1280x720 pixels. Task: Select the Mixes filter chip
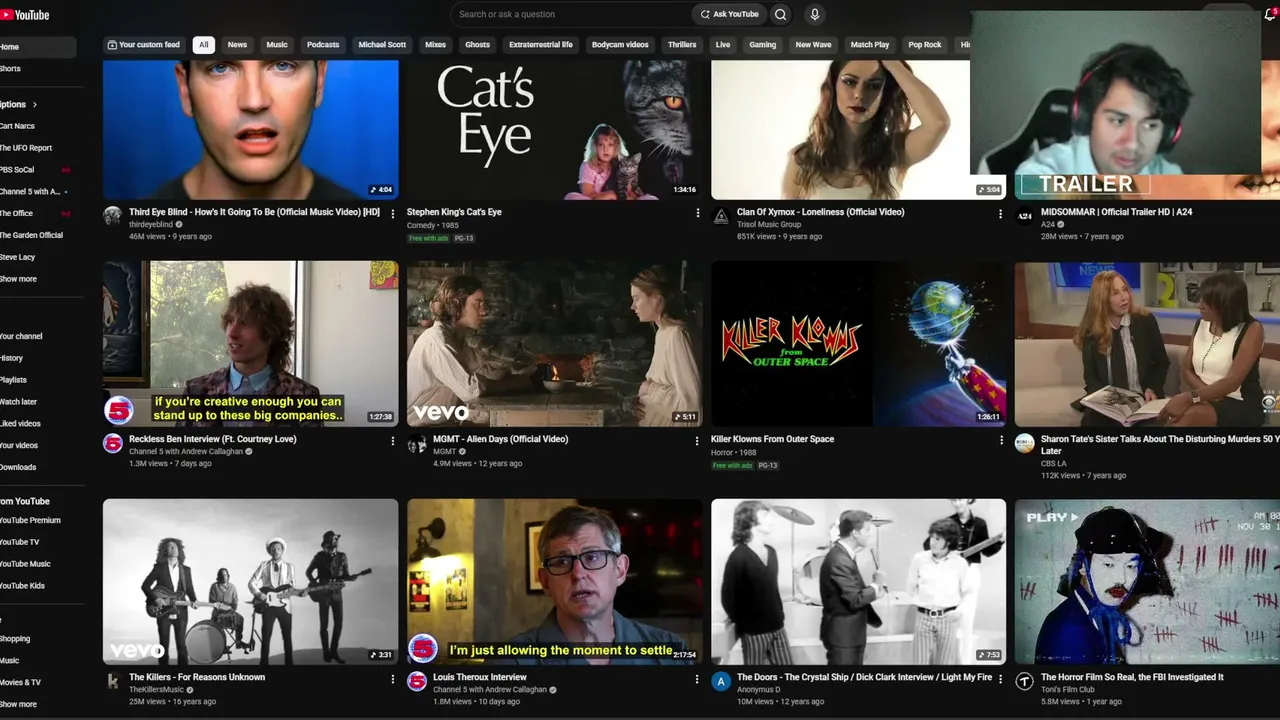(435, 45)
